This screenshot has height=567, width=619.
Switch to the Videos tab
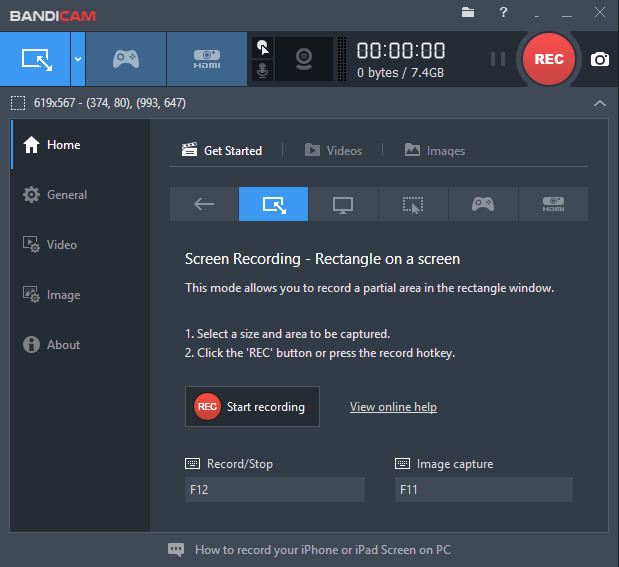(333, 150)
